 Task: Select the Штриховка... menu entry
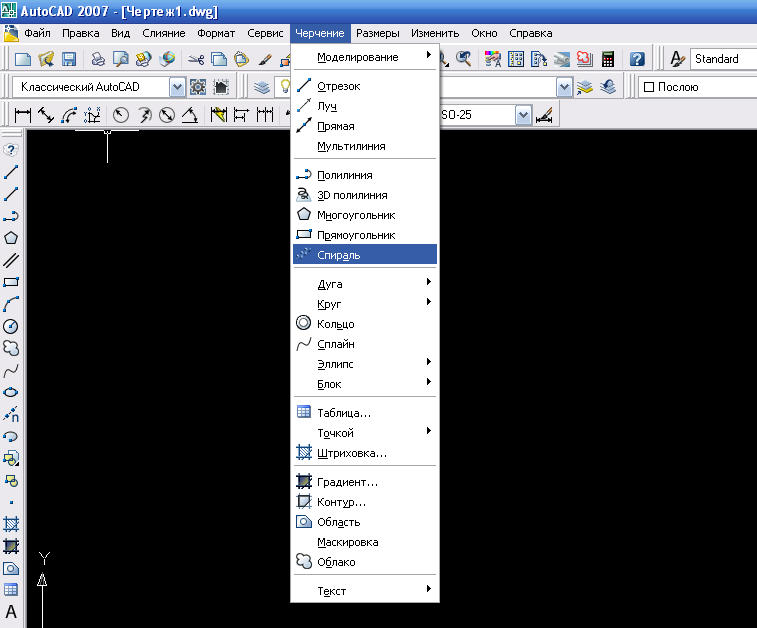(352, 453)
